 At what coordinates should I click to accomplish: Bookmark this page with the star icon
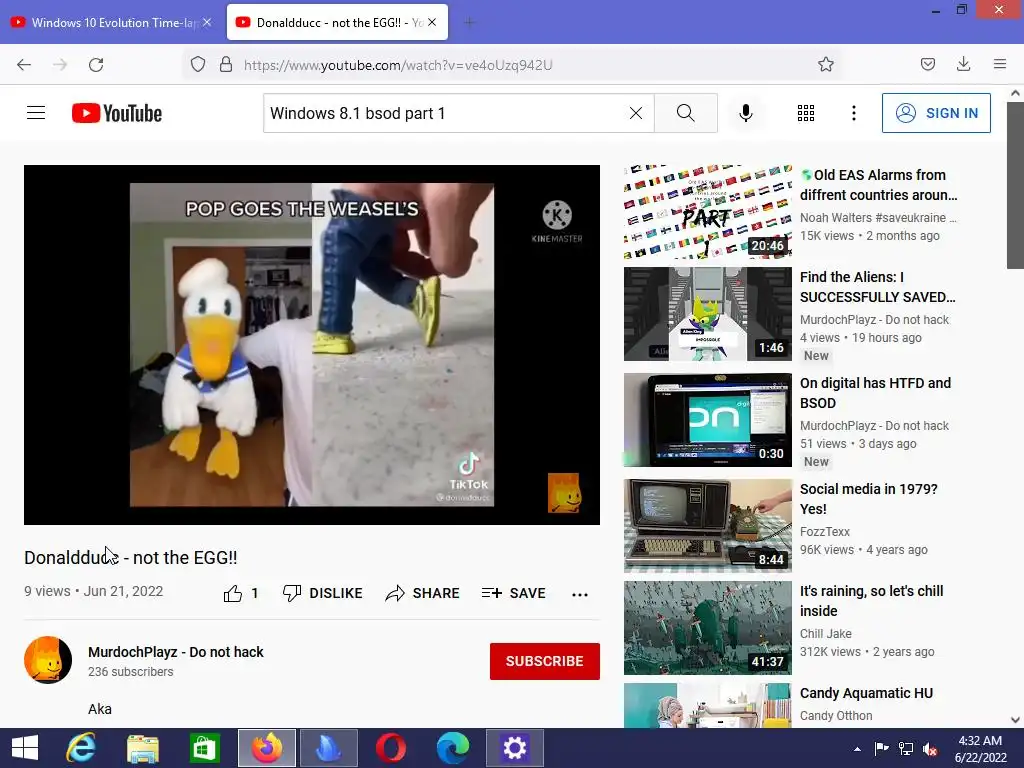(x=826, y=64)
